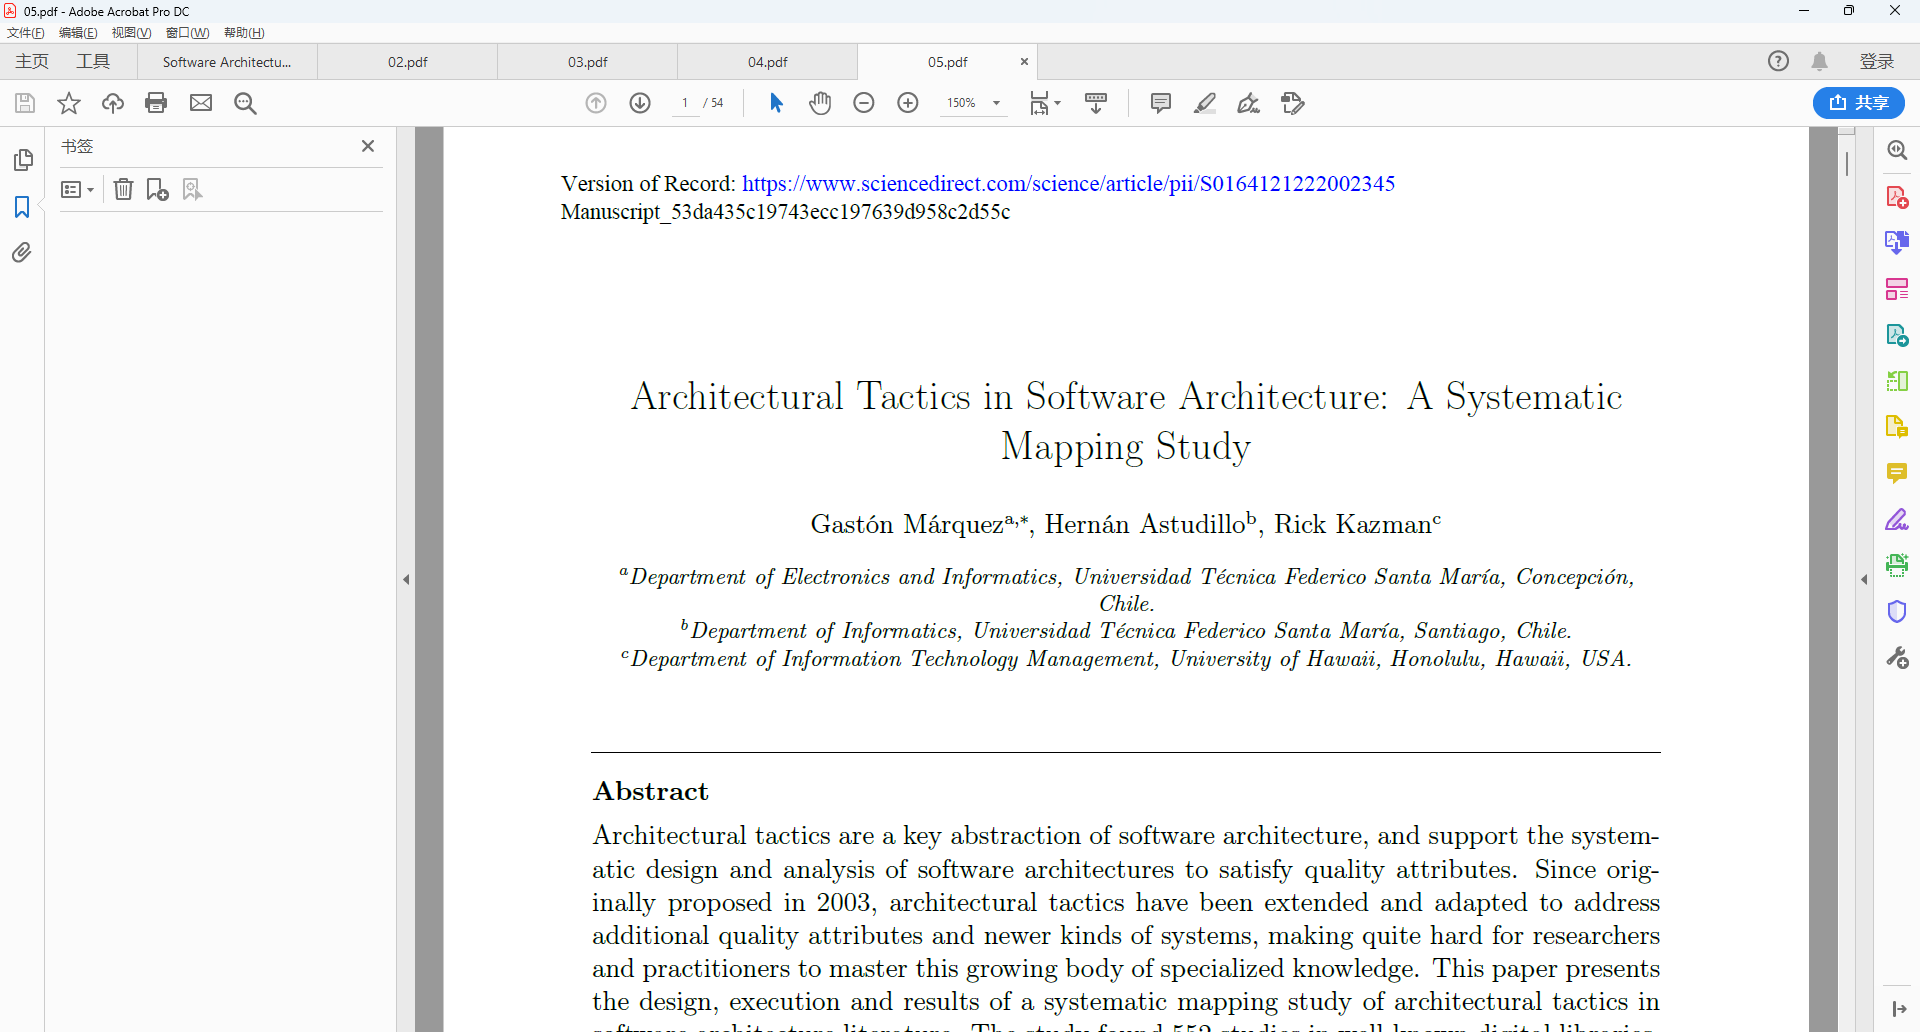
Task: Add the file to starred with the star icon
Action: (69, 103)
